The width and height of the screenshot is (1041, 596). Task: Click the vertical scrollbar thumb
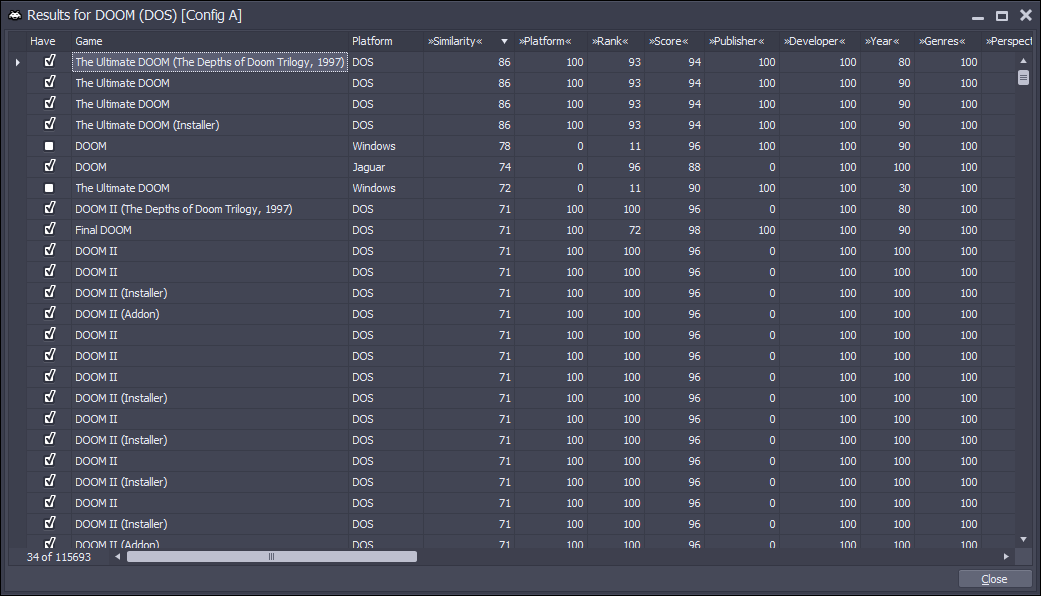click(1023, 78)
